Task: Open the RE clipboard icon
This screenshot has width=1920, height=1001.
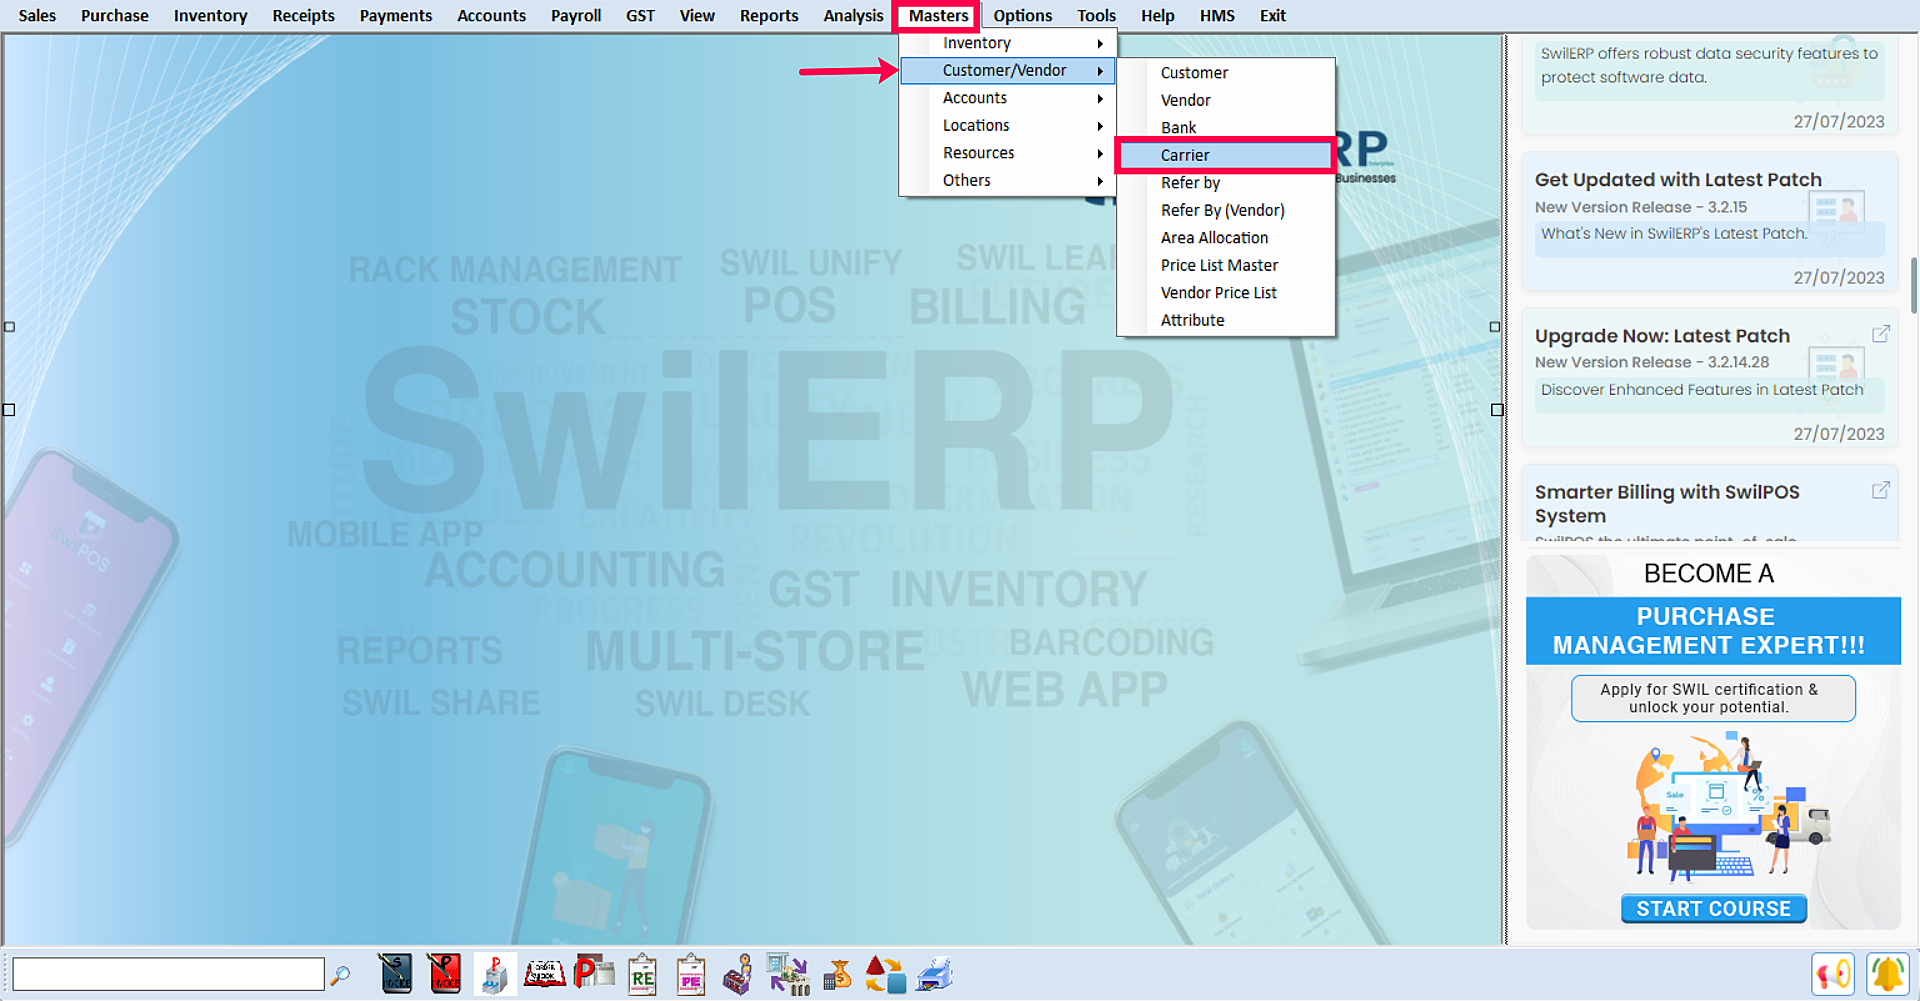Action: pos(642,975)
